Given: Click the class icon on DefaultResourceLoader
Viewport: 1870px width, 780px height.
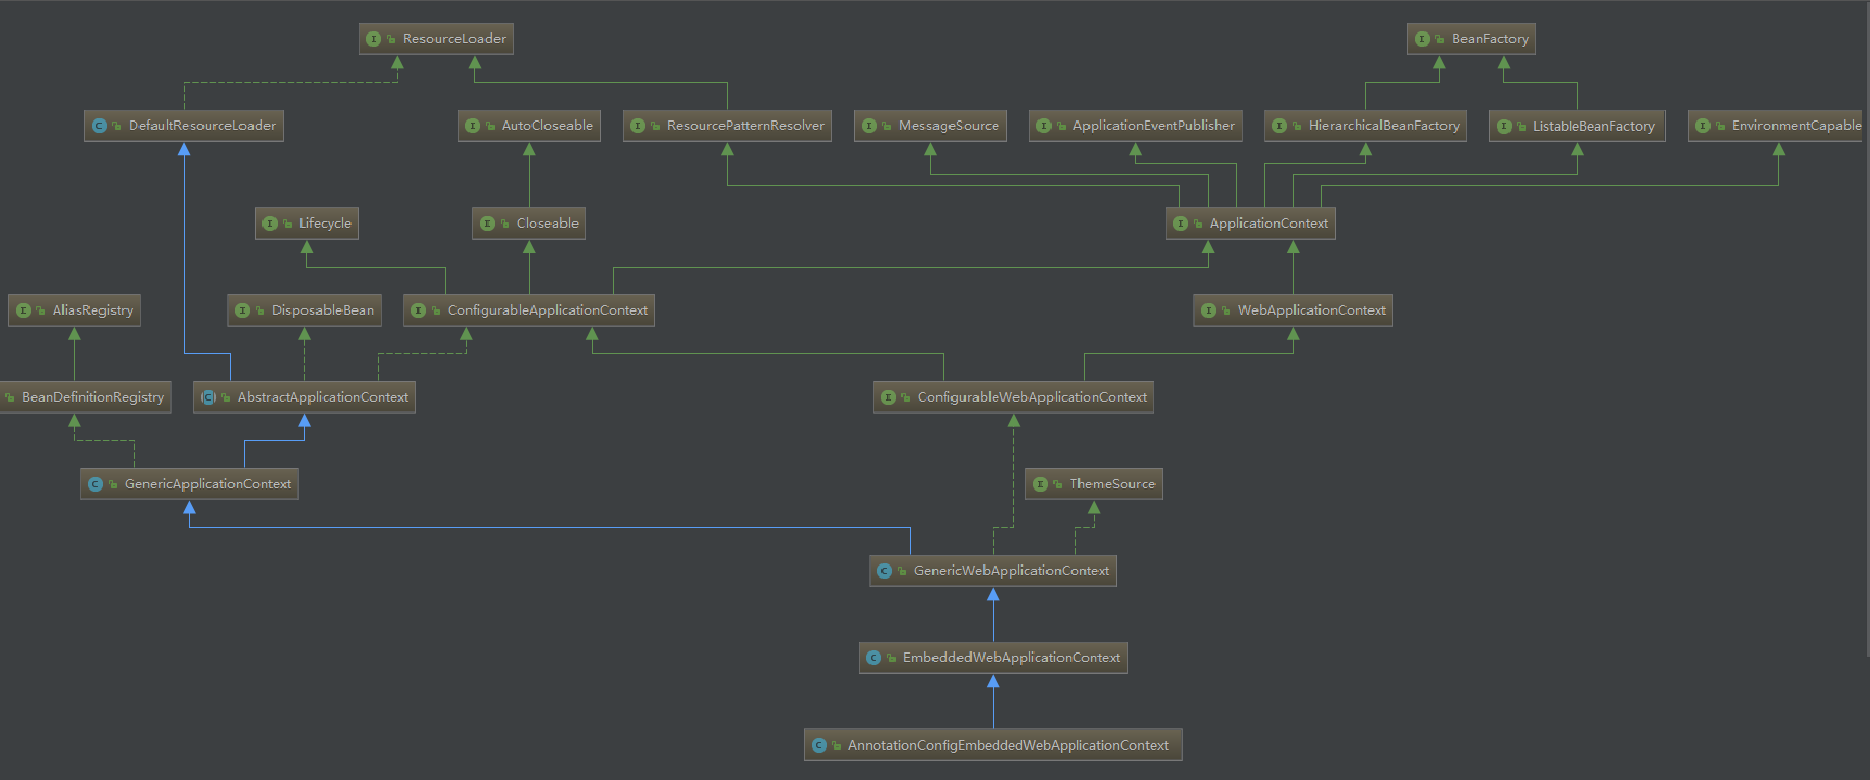Looking at the screenshot, I should (x=99, y=126).
